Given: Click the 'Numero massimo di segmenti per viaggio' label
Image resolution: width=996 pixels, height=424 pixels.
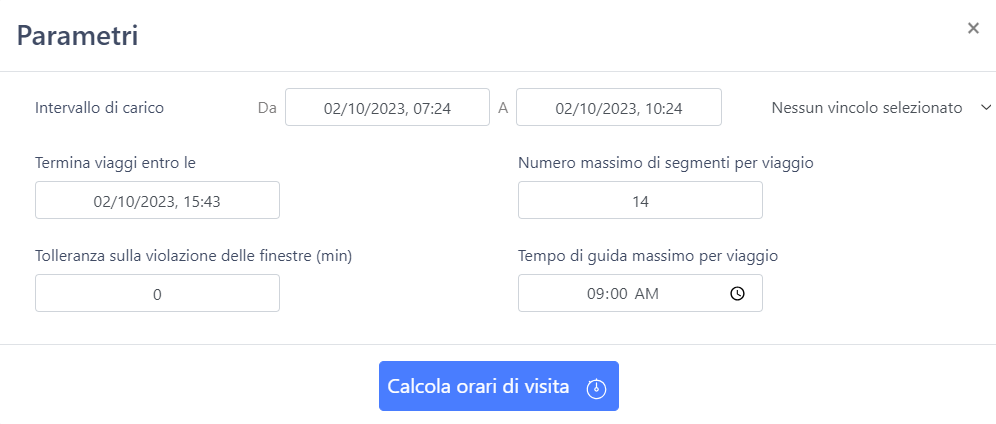Looking at the screenshot, I should click(x=666, y=163).
